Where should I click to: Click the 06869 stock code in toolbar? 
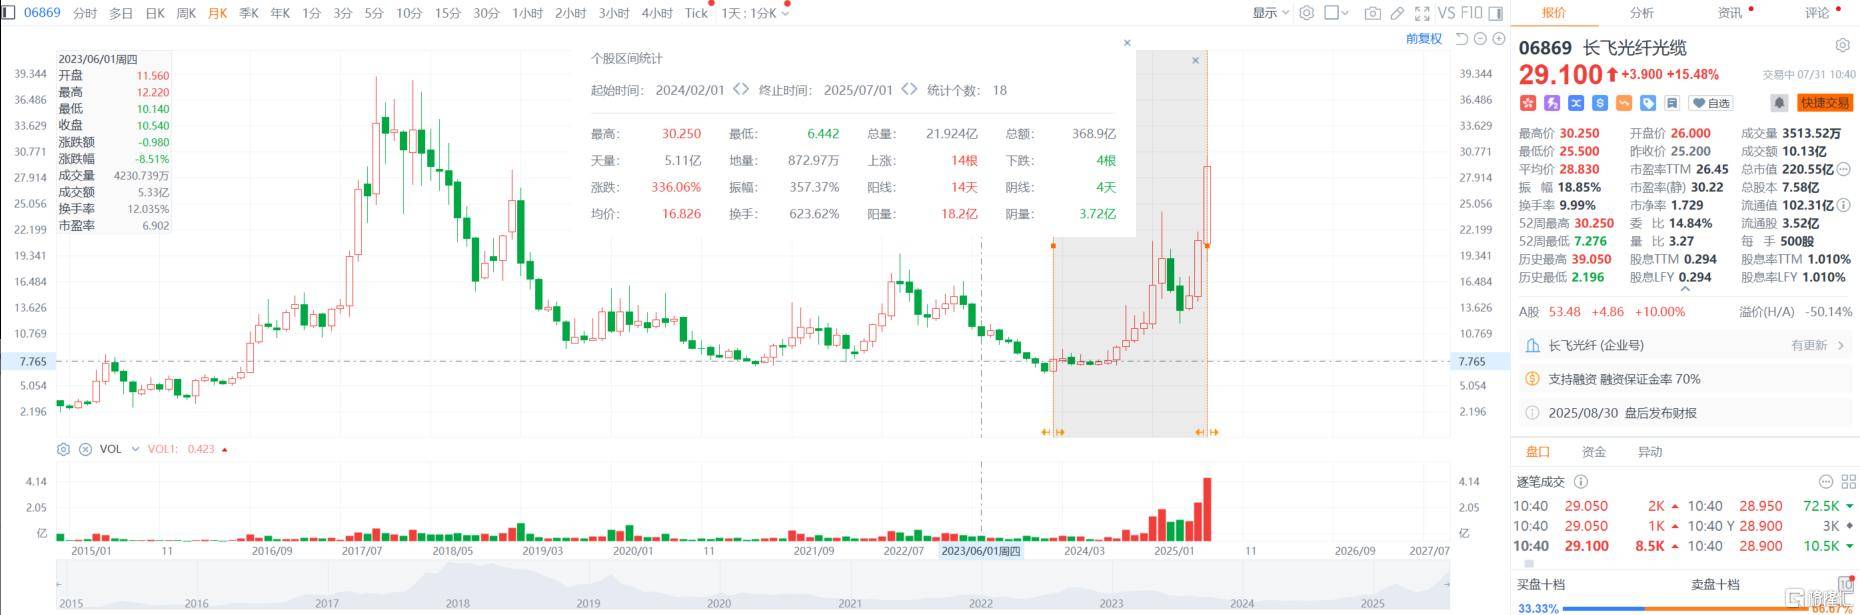point(42,13)
